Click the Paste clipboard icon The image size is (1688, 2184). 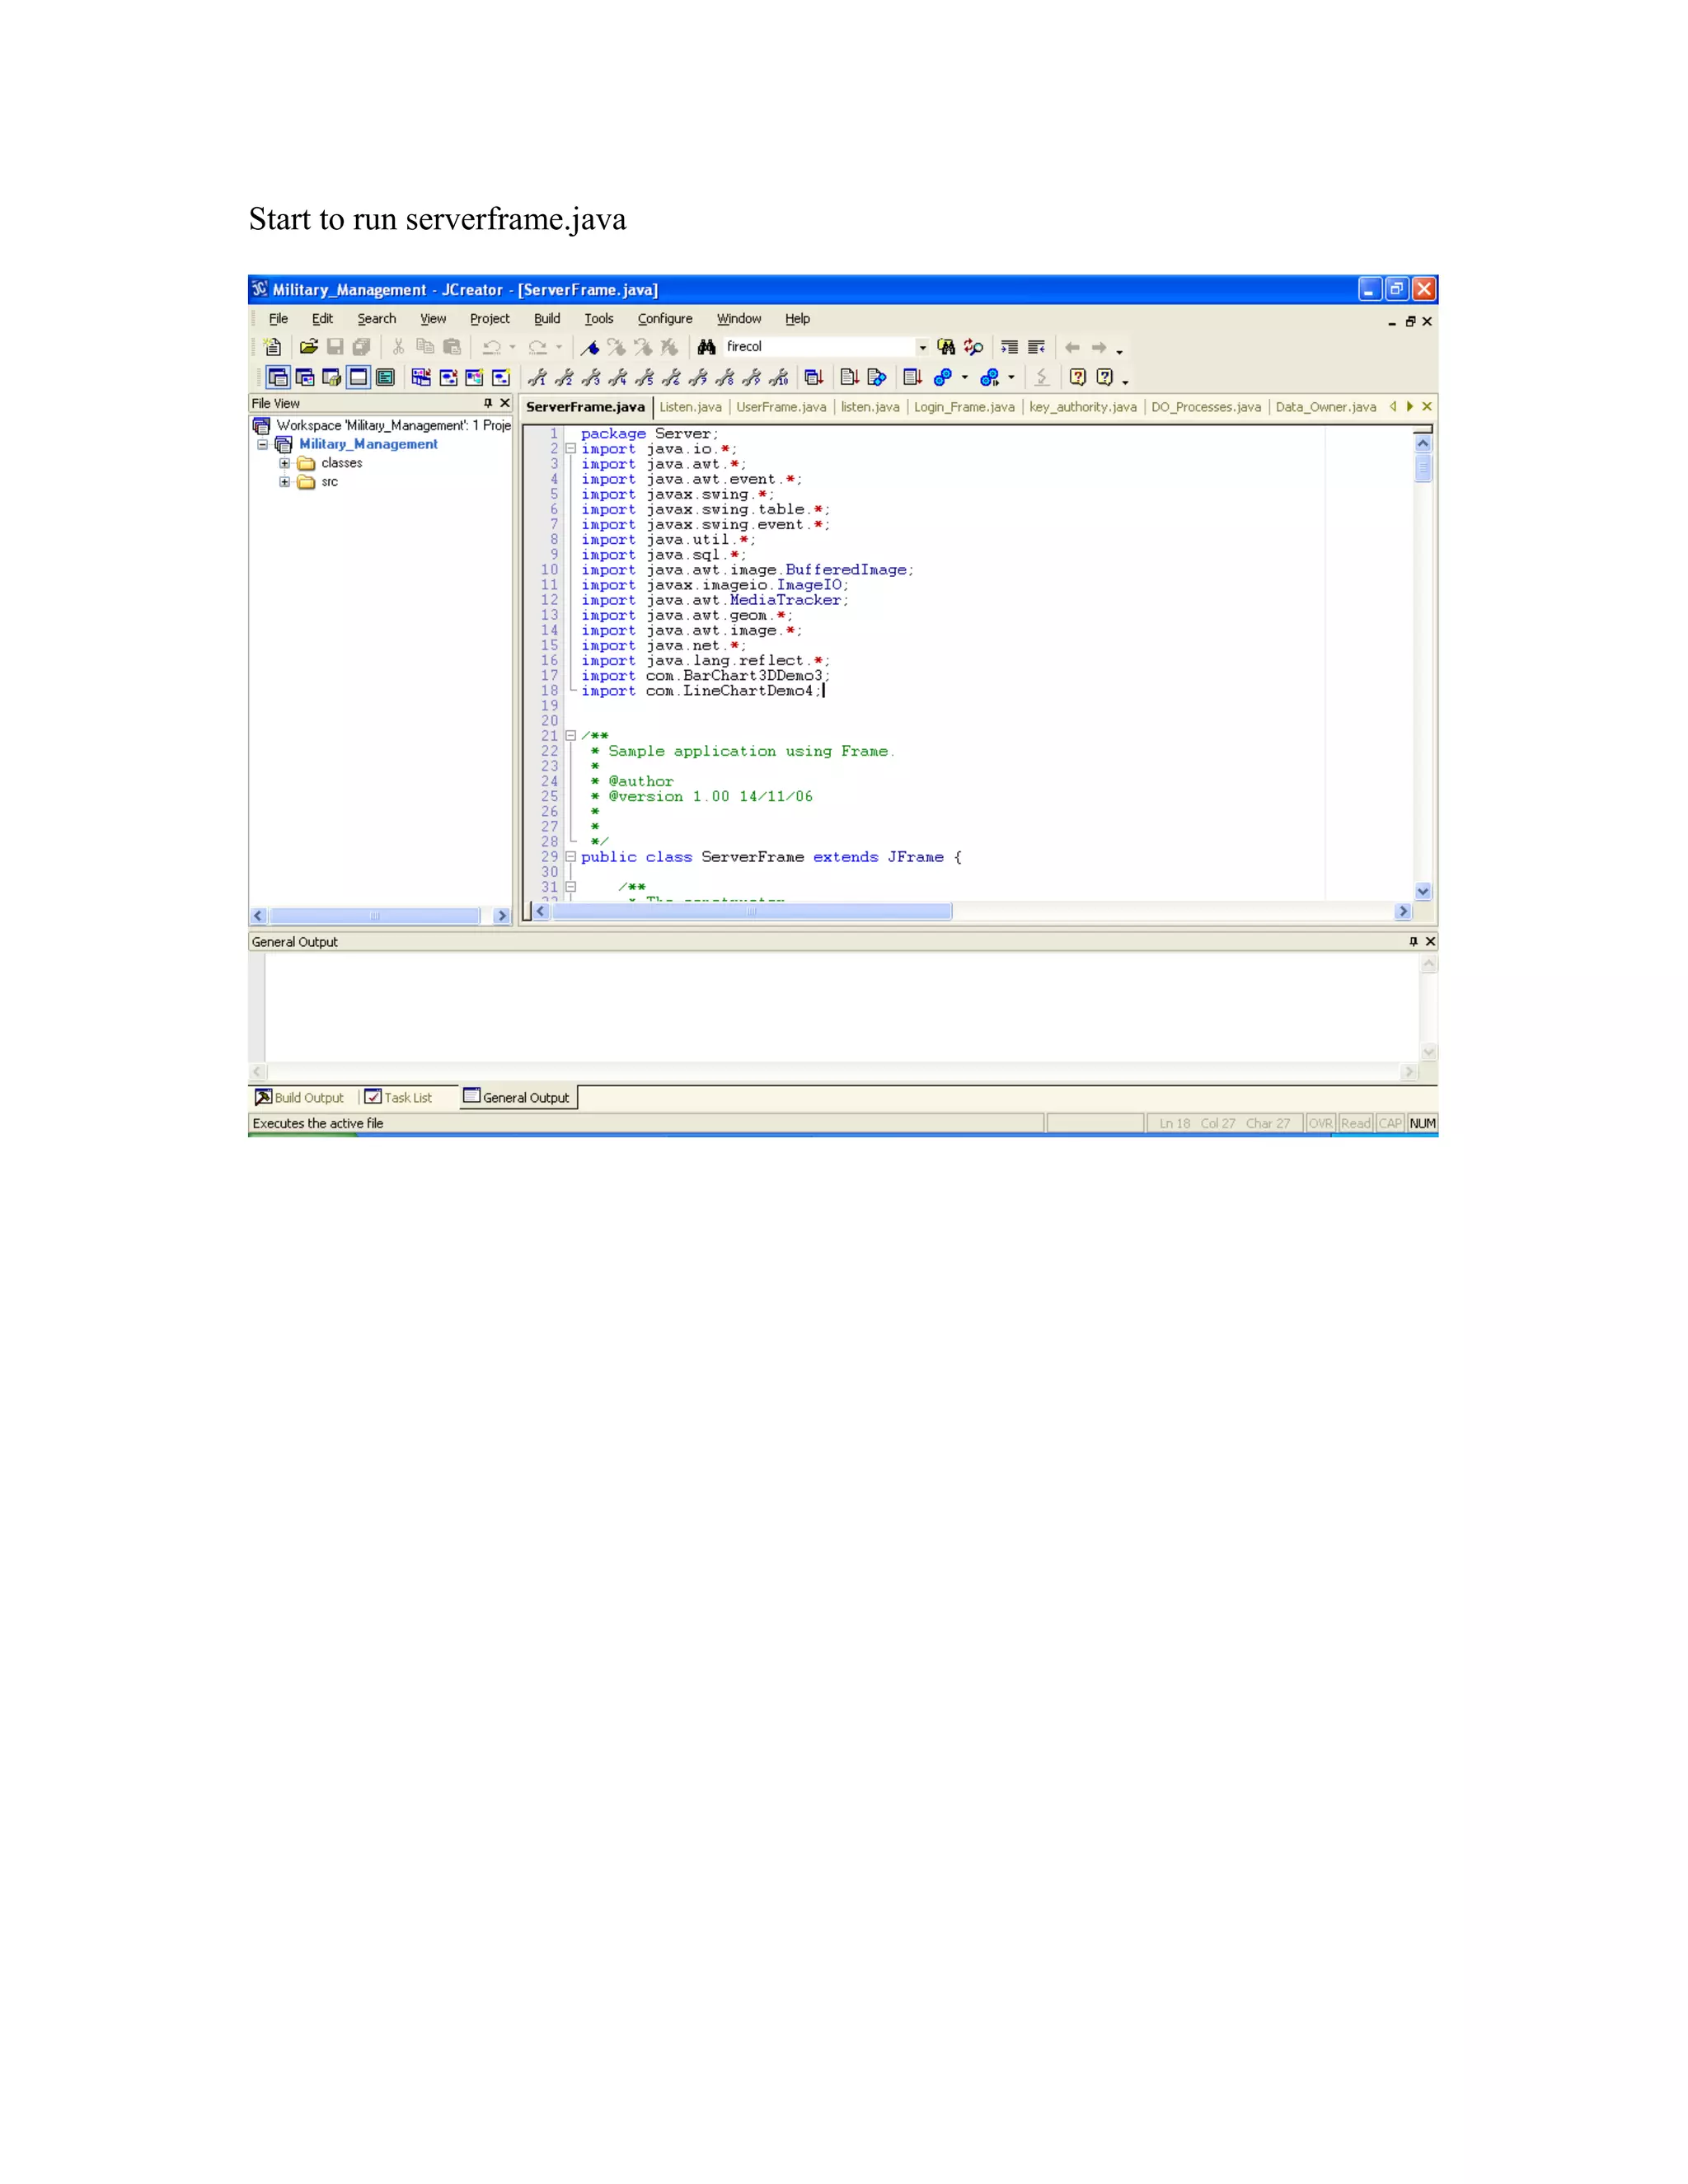(x=452, y=347)
